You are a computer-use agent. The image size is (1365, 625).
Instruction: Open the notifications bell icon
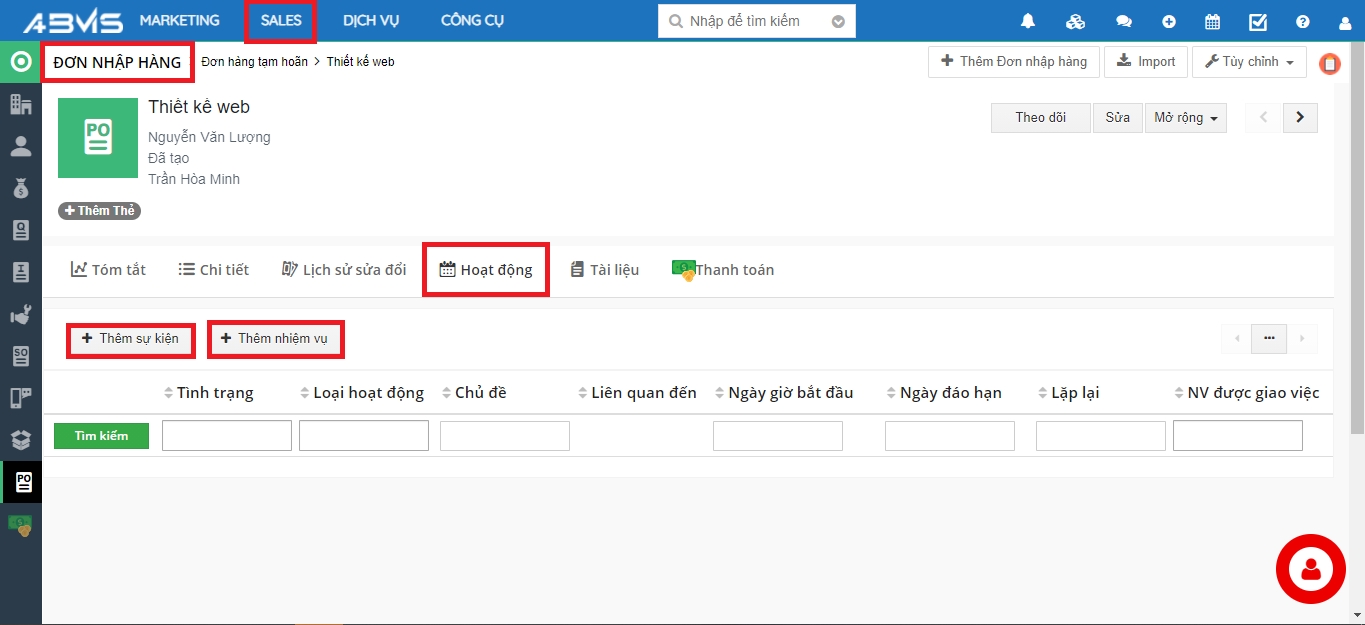(x=1027, y=21)
